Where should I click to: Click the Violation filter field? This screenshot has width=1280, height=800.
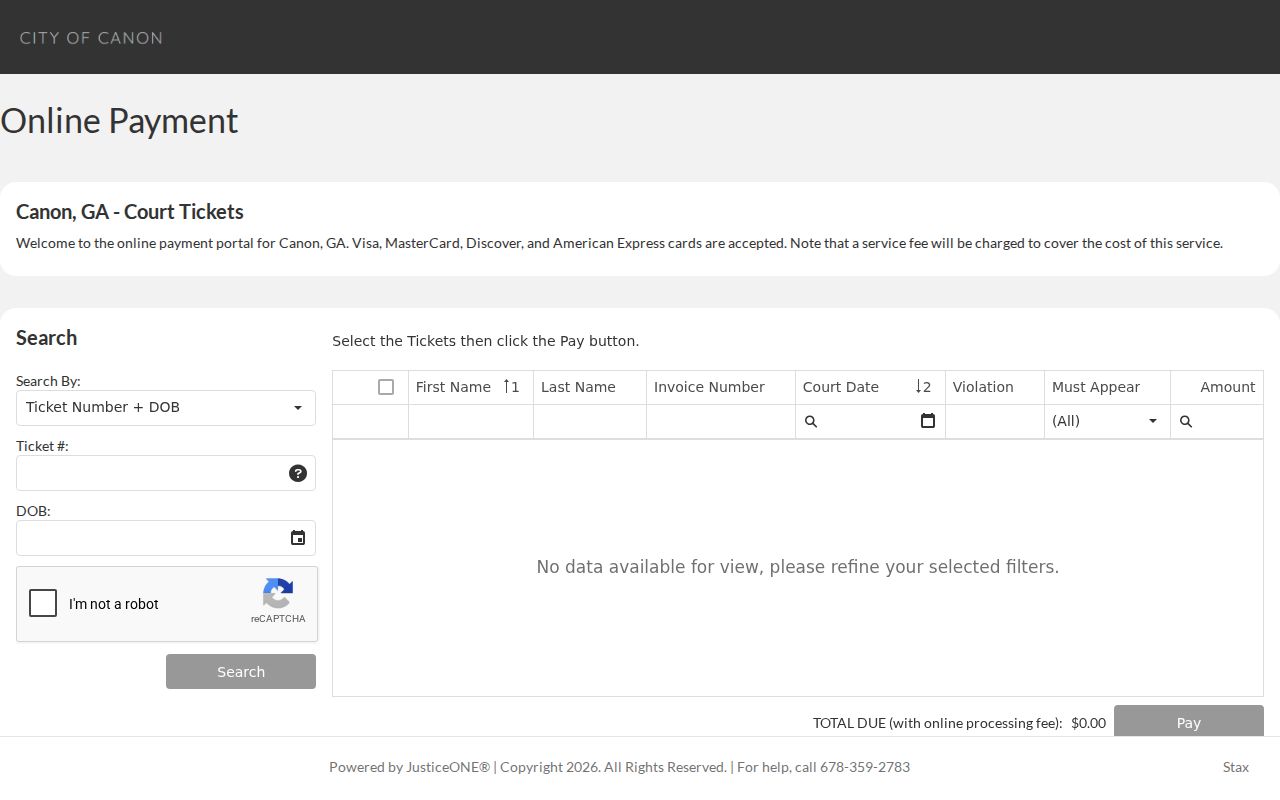(x=995, y=421)
